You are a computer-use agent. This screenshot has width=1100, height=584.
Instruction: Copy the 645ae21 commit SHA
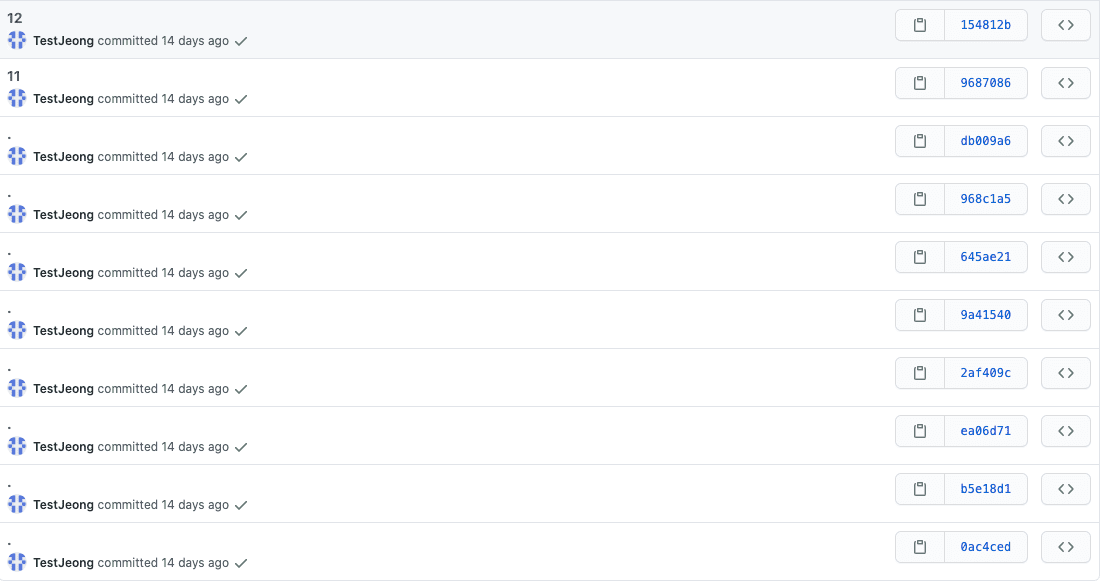pos(919,257)
